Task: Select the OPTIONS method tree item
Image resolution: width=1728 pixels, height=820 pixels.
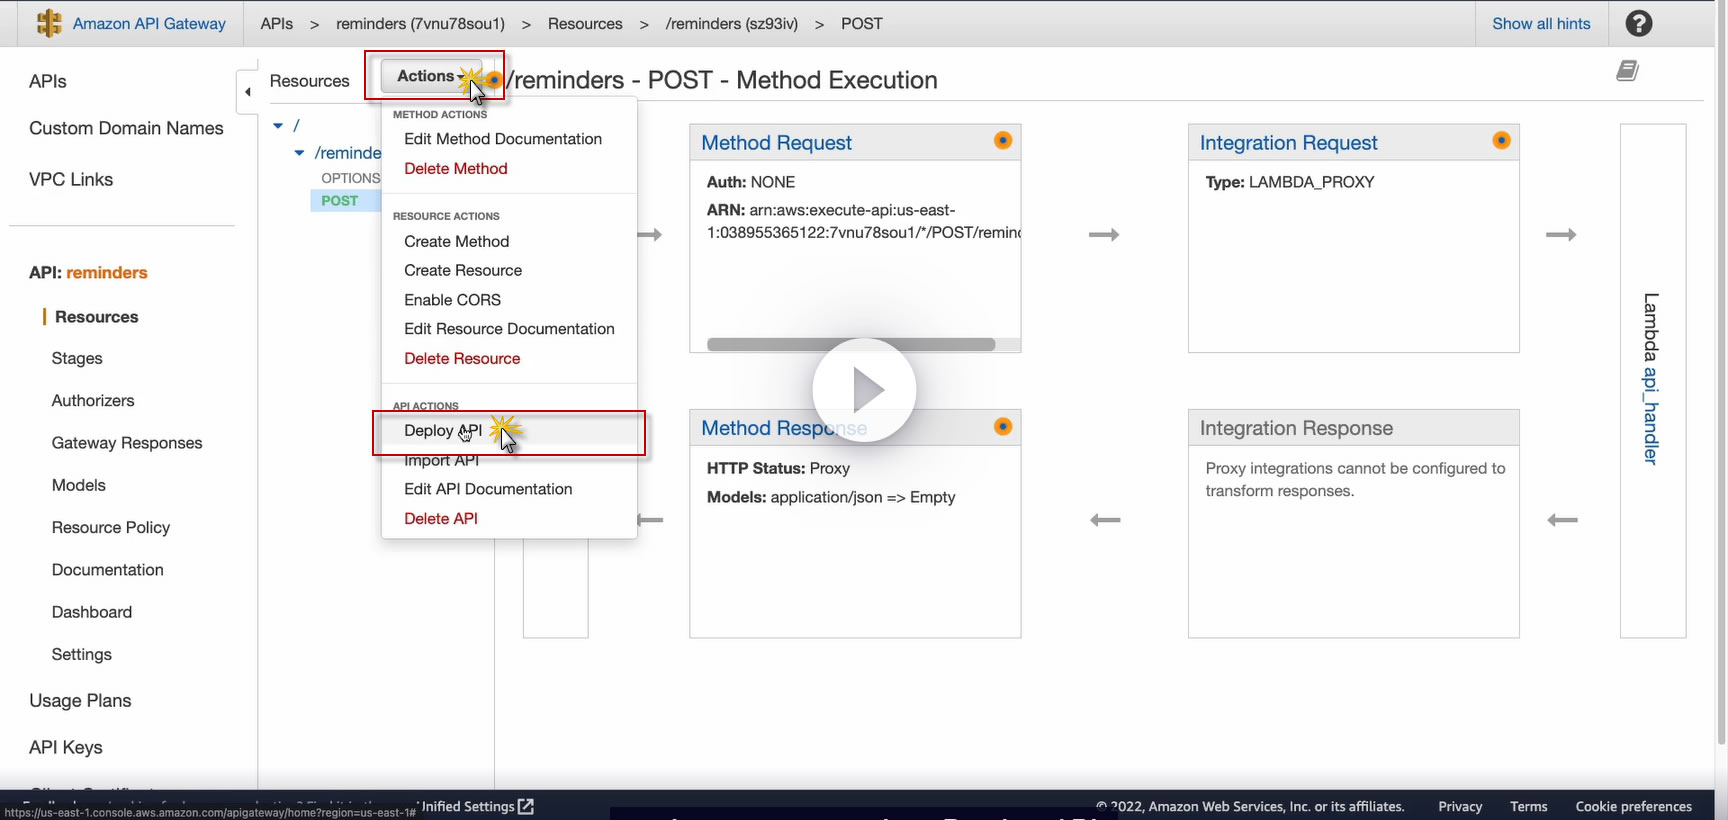Action: 350,178
